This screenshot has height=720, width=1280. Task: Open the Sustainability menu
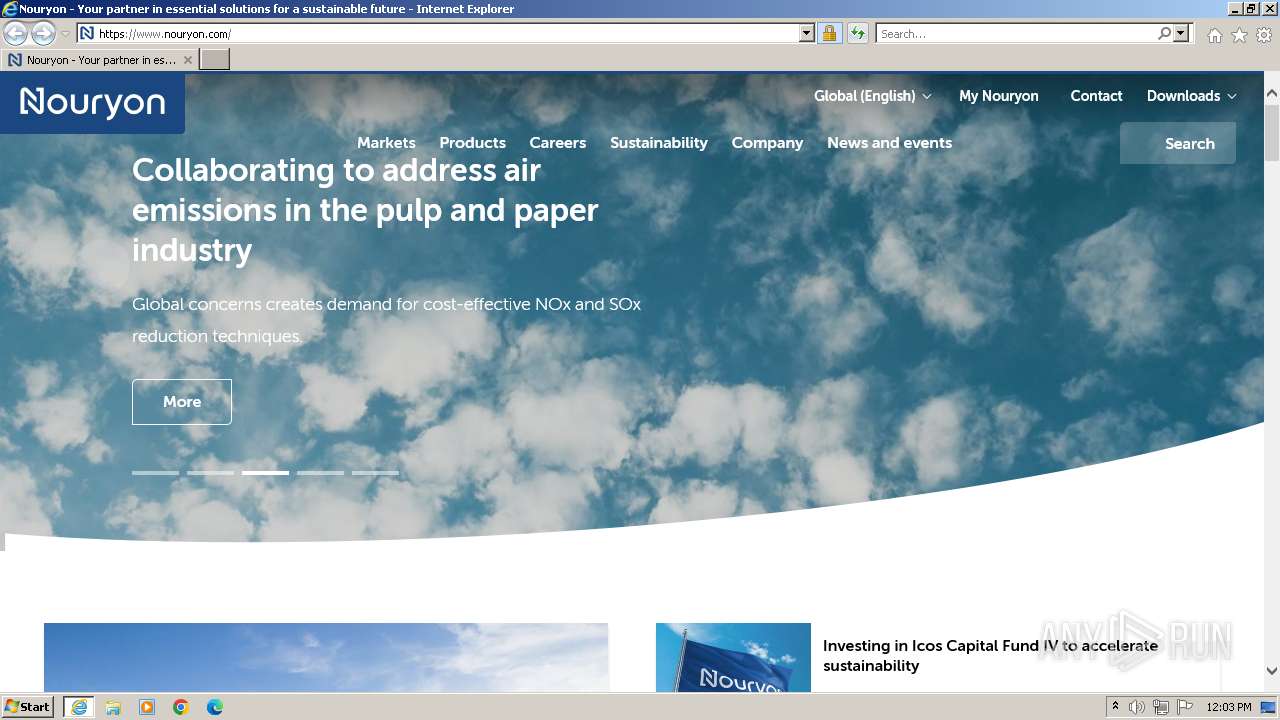click(659, 143)
